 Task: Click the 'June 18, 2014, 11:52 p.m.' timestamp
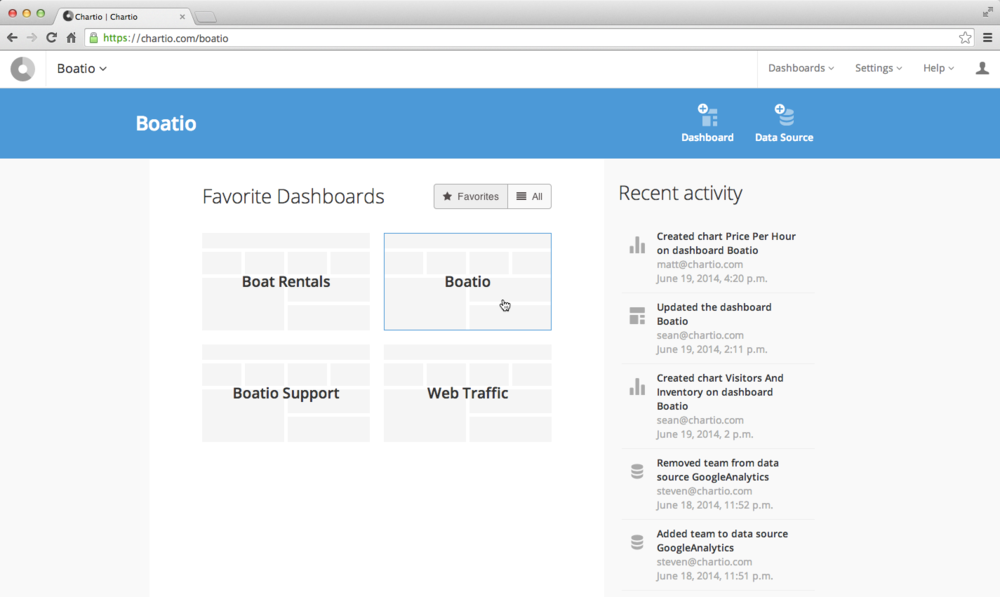pos(714,505)
